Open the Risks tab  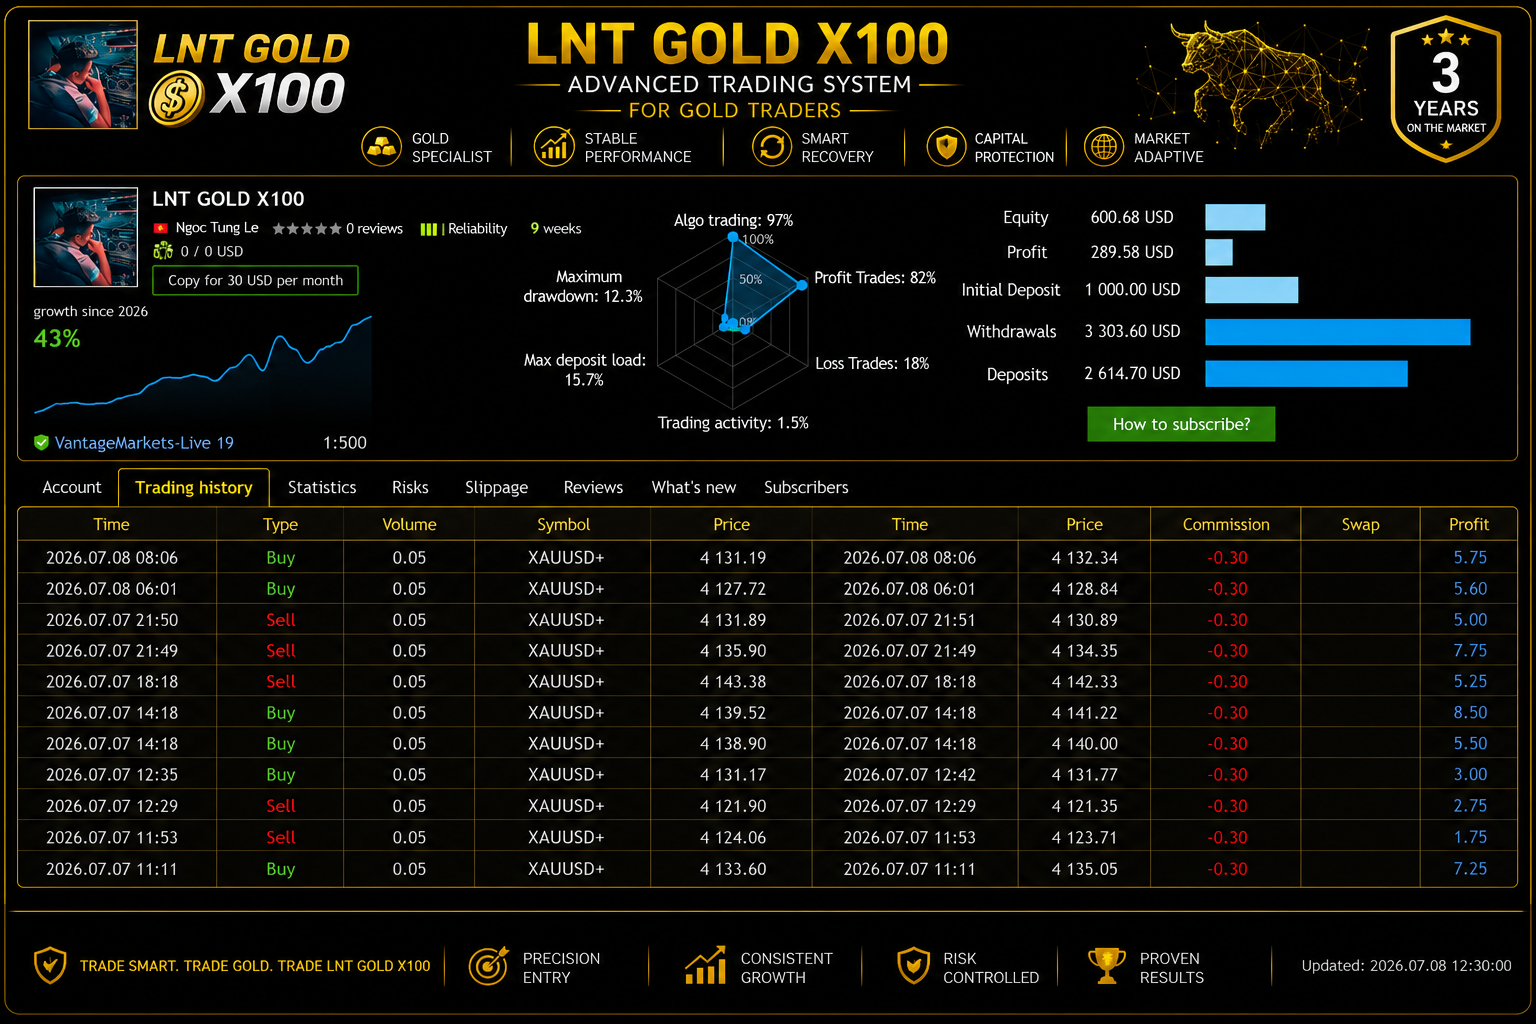[x=410, y=487]
